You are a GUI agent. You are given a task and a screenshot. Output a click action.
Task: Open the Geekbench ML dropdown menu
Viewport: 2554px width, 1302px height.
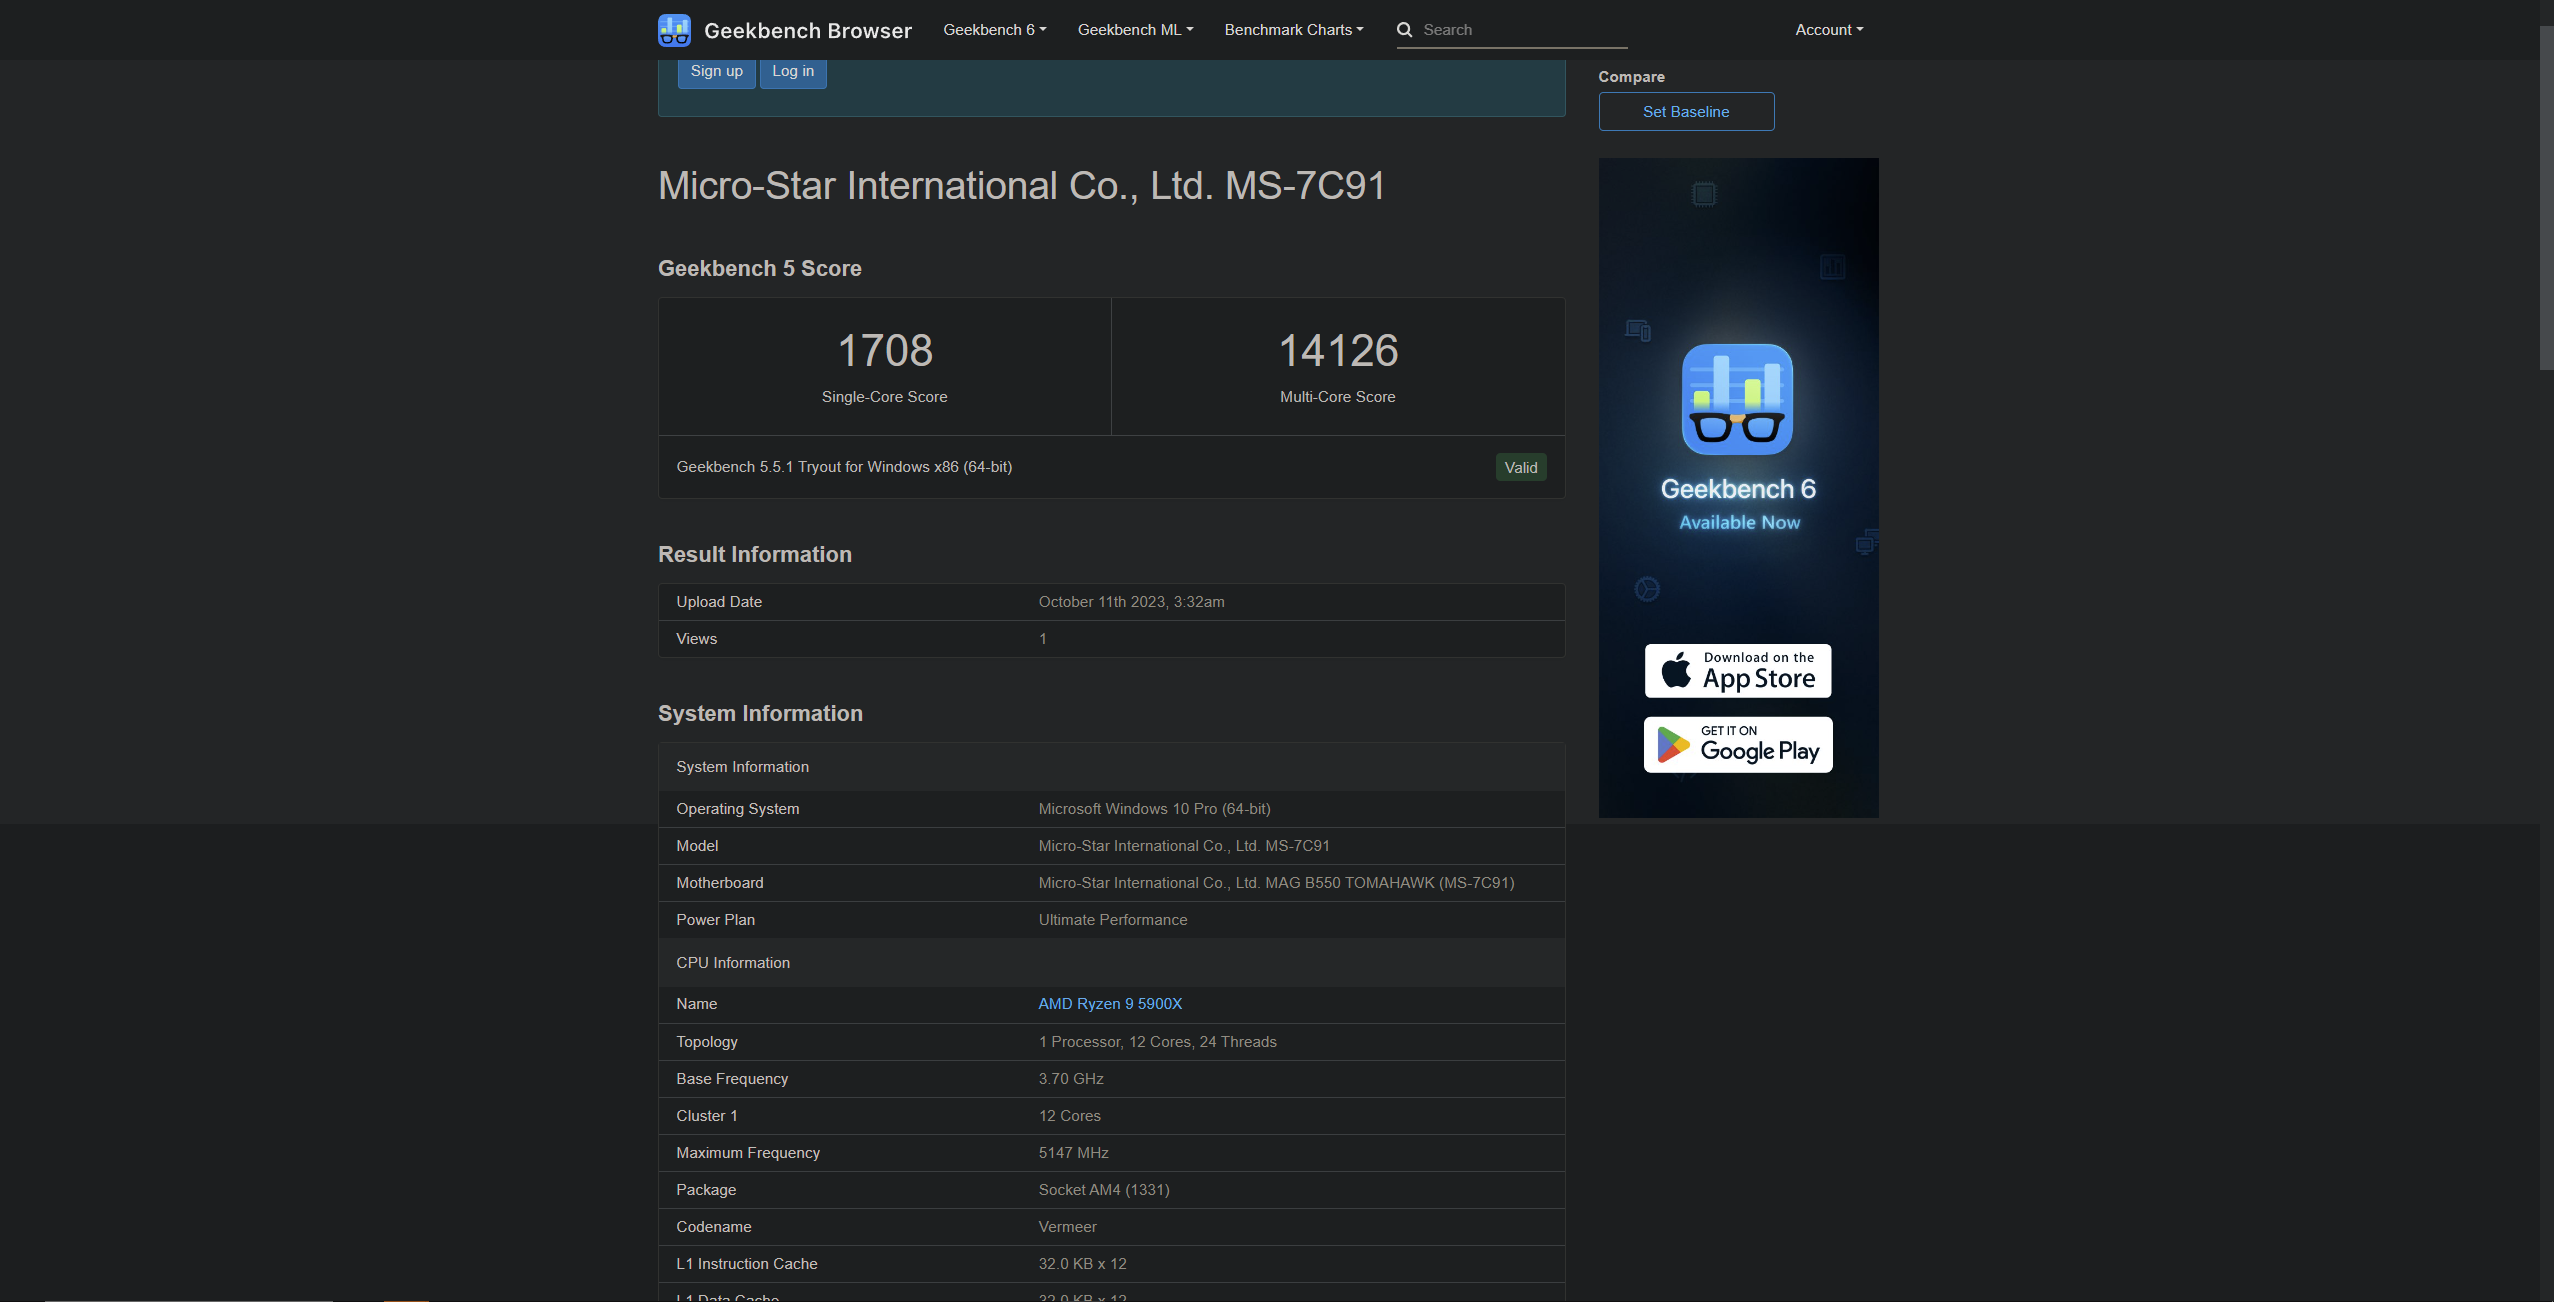coord(1135,30)
